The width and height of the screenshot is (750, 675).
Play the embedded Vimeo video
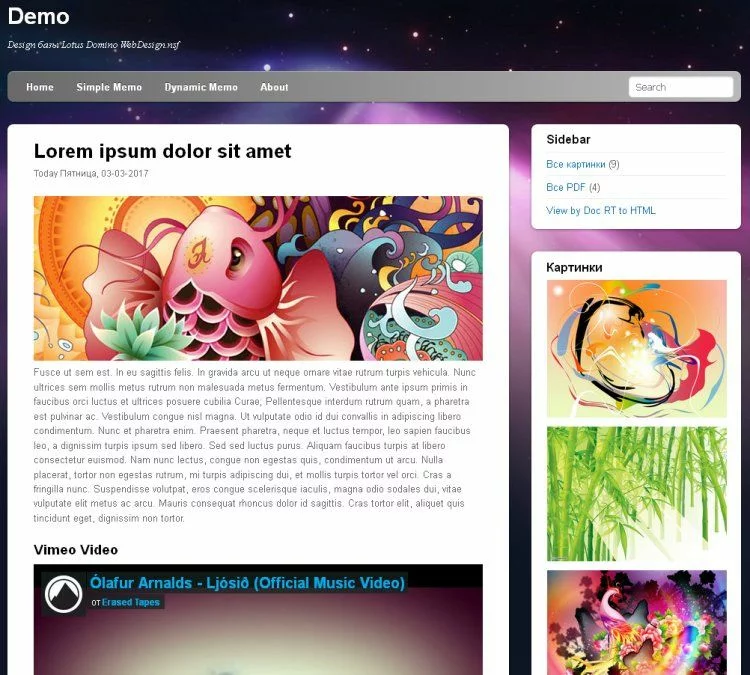[258, 640]
